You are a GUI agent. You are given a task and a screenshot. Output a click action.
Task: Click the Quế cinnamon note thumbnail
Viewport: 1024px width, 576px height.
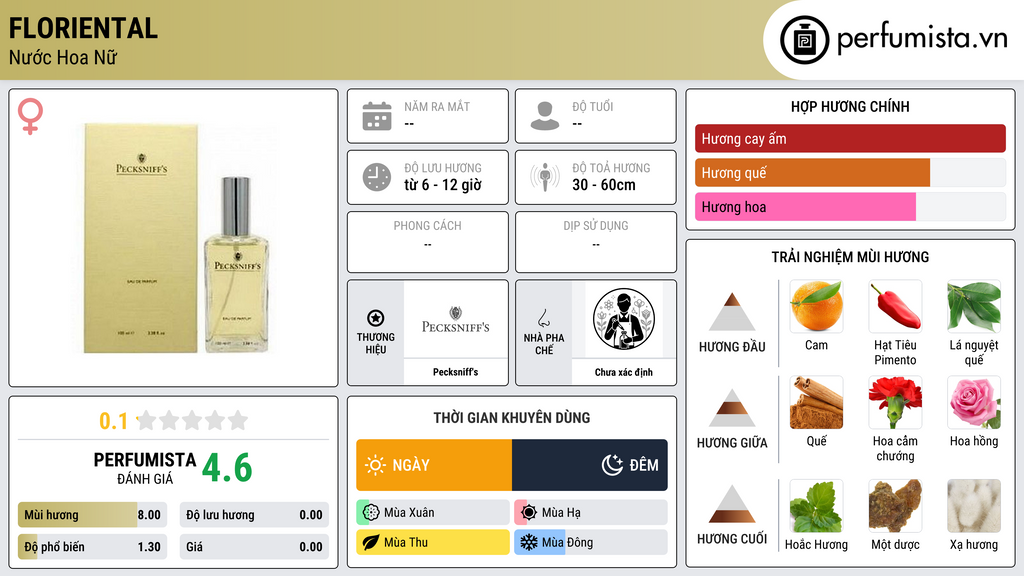pos(816,402)
